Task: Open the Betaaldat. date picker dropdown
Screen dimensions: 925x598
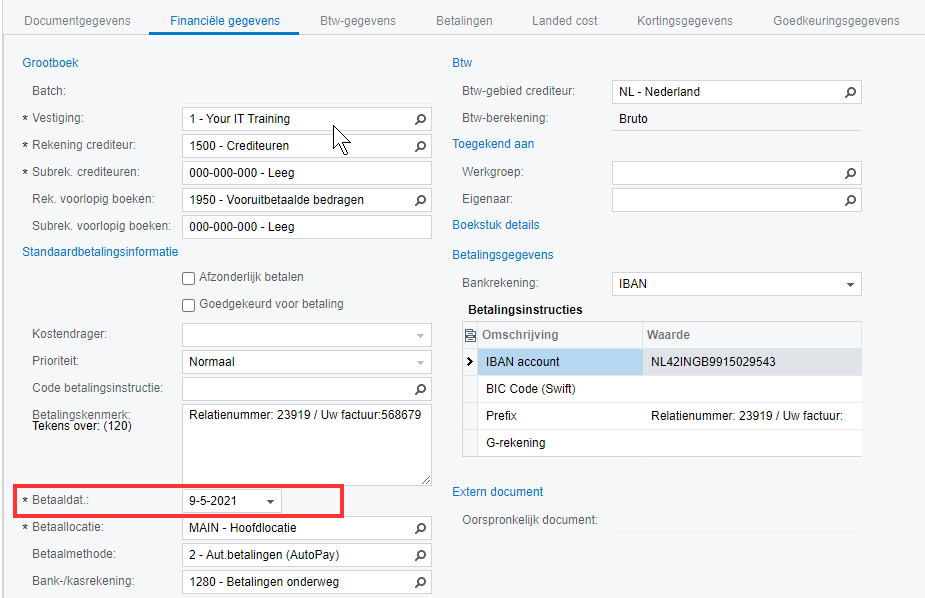Action: 270,501
